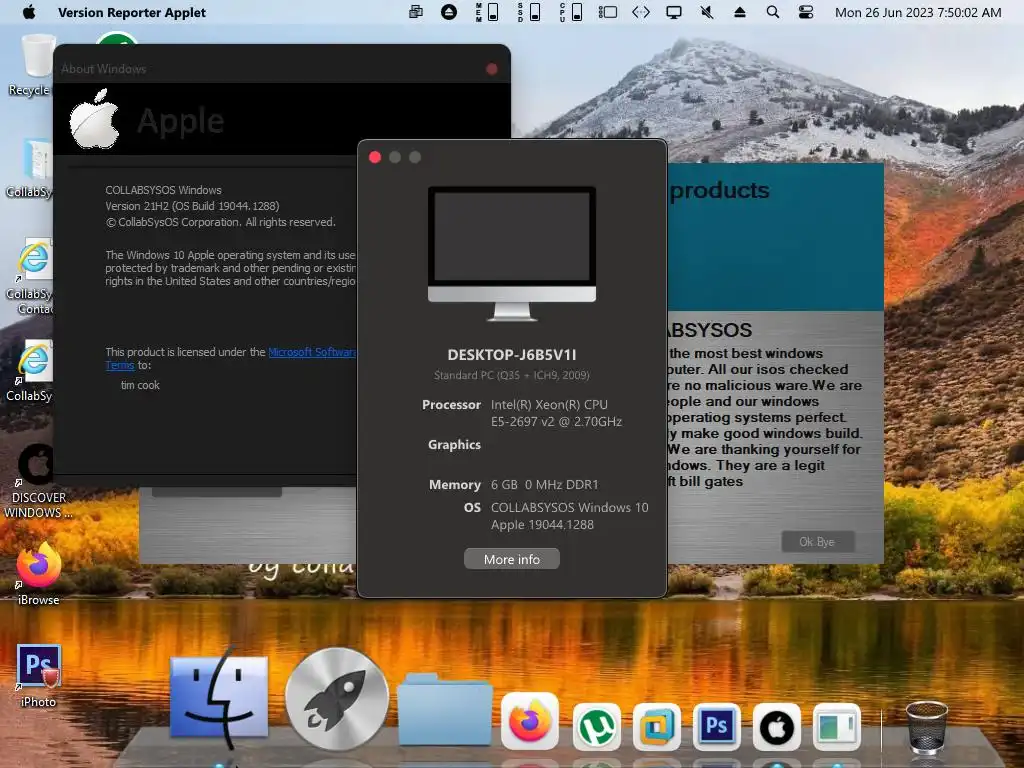
Task: Open the Apple logo menu
Action: 29,12
